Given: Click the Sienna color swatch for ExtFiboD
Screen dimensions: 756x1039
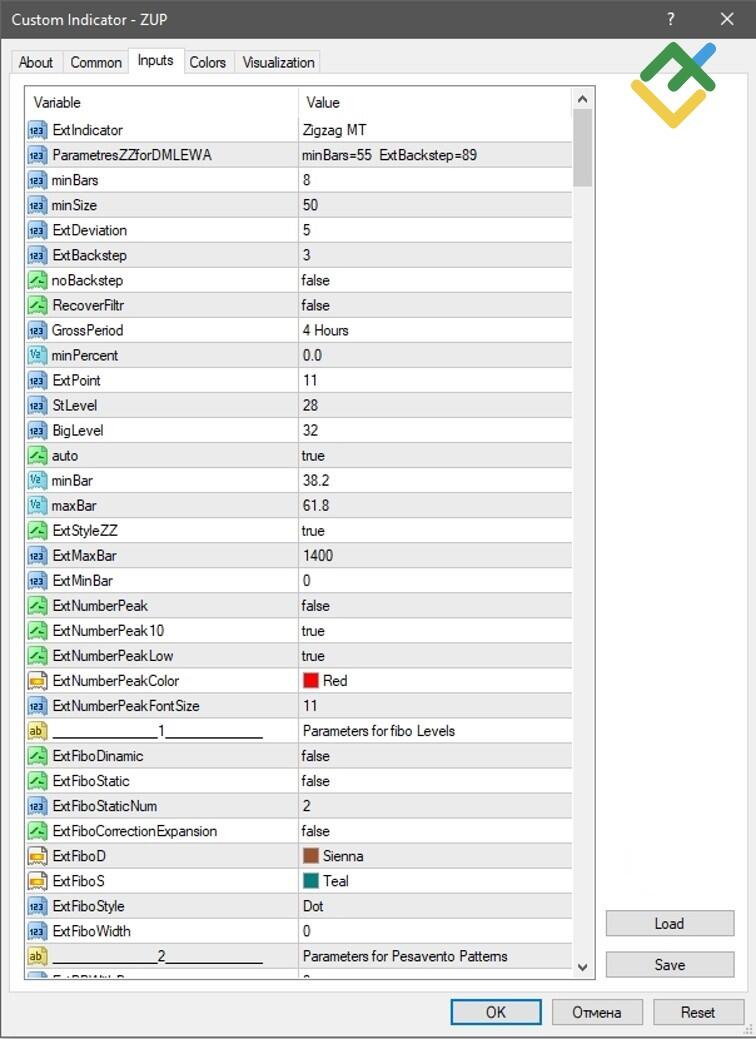Looking at the screenshot, I should tap(310, 856).
